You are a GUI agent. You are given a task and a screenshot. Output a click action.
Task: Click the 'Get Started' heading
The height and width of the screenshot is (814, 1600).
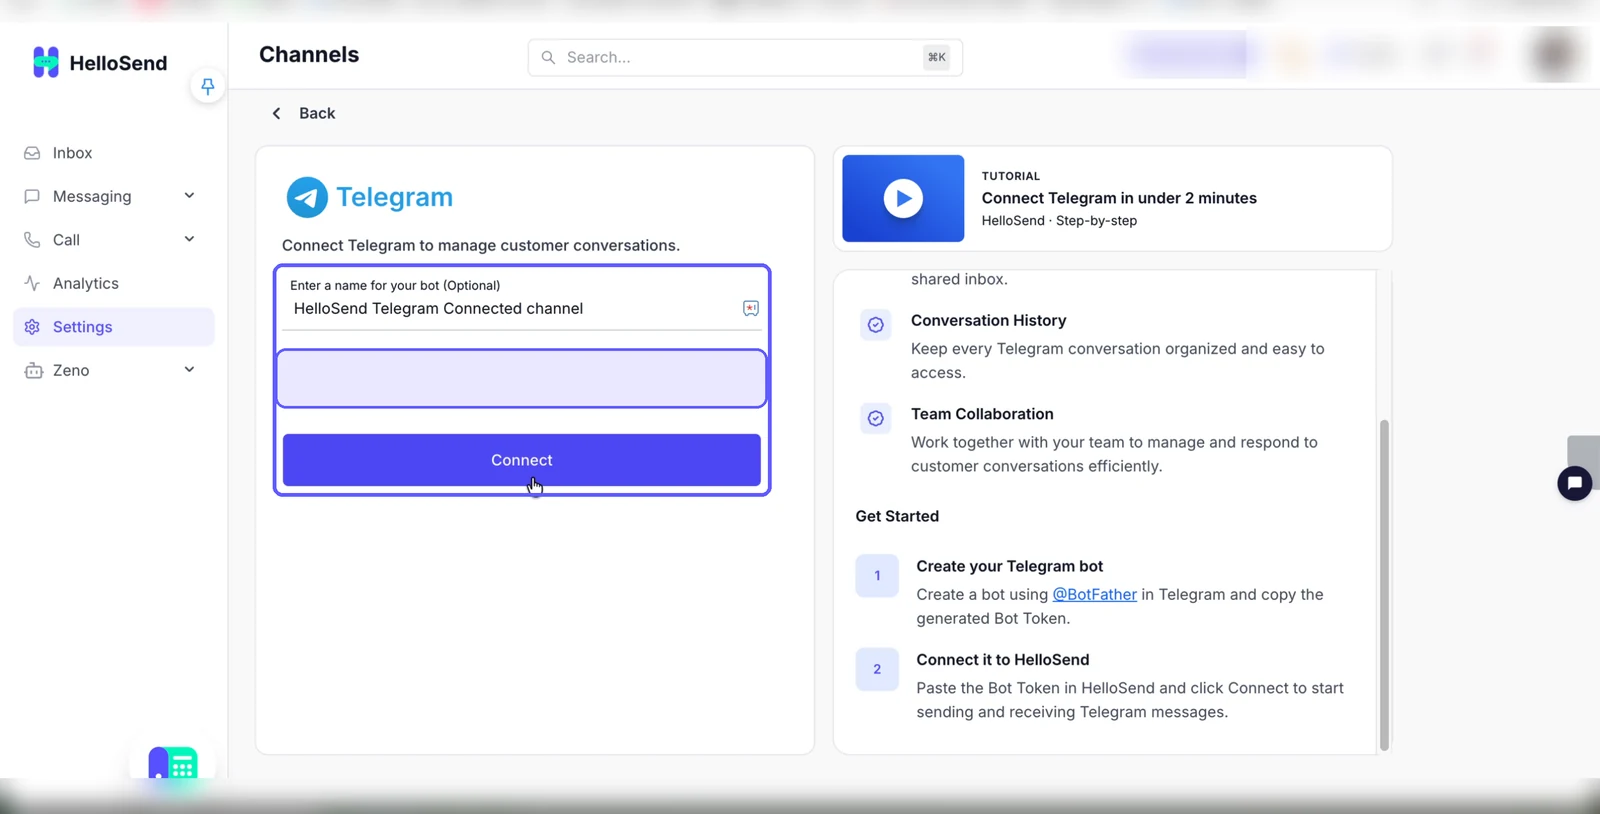pyautogui.click(x=897, y=516)
